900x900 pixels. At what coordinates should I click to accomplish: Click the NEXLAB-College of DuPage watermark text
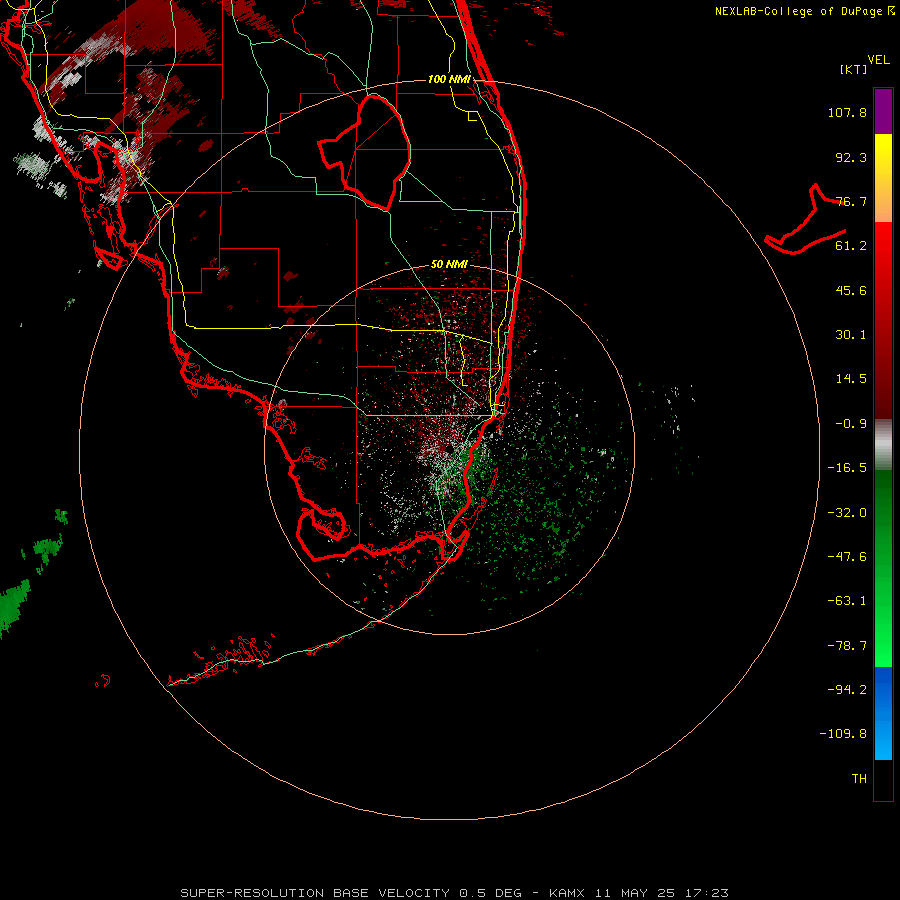[x=804, y=11]
